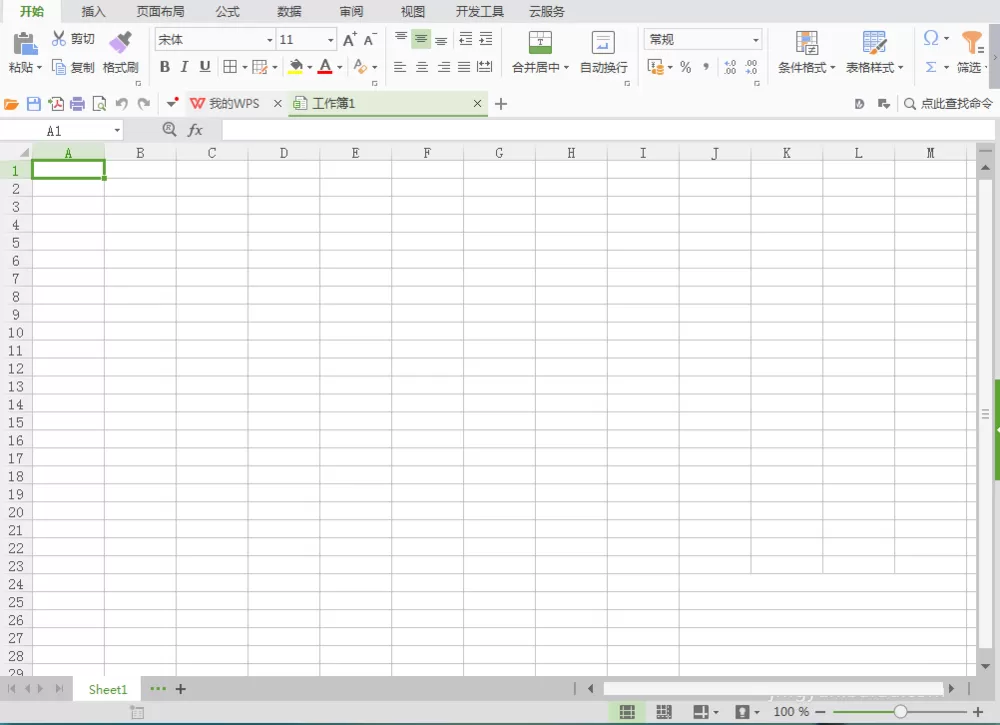1000x725 pixels.
Task: Toggle bottom vertical alignment
Action: pyautogui.click(x=441, y=39)
